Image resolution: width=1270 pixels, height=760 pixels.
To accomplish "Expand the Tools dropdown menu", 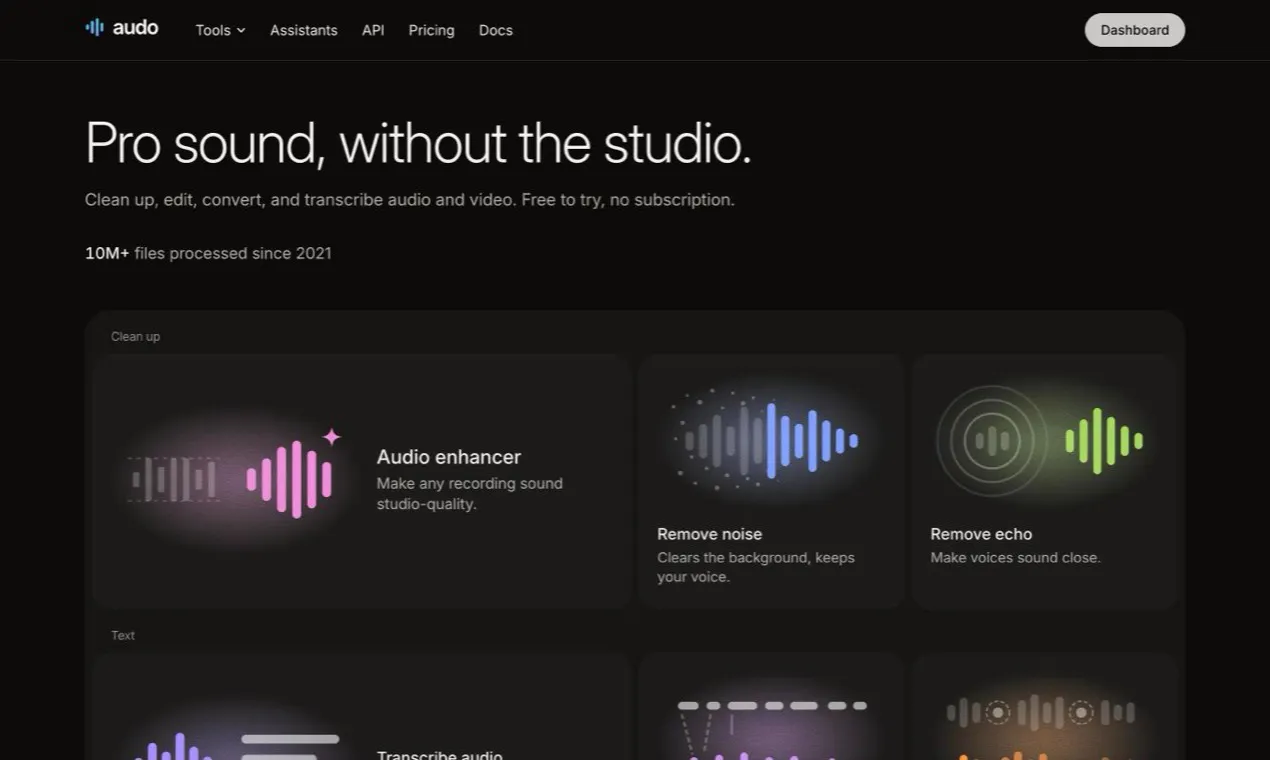I will tap(220, 30).
